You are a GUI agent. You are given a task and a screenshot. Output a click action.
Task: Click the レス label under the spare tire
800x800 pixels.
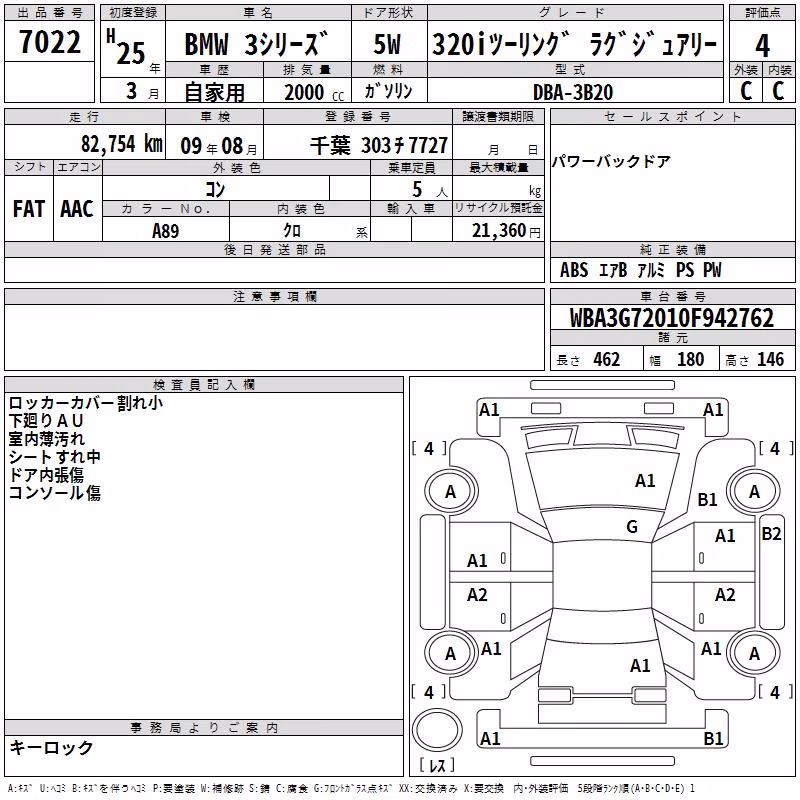click(x=437, y=765)
